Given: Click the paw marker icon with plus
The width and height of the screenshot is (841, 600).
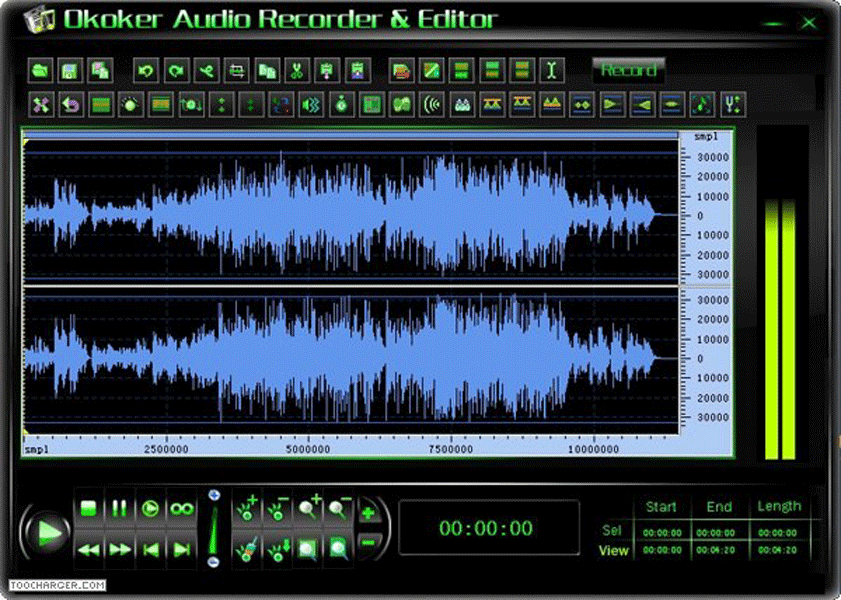Looking at the screenshot, I should (x=247, y=508).
